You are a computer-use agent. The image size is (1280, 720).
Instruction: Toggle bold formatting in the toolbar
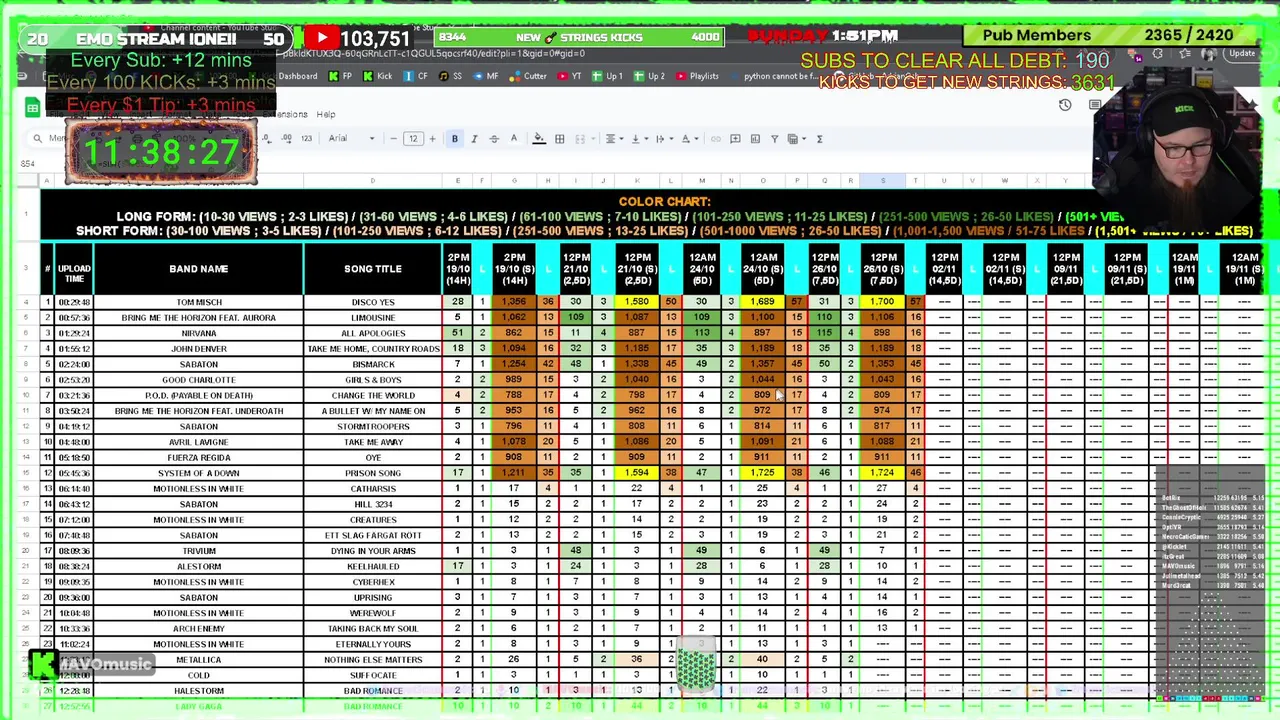(x=454, y=139)
